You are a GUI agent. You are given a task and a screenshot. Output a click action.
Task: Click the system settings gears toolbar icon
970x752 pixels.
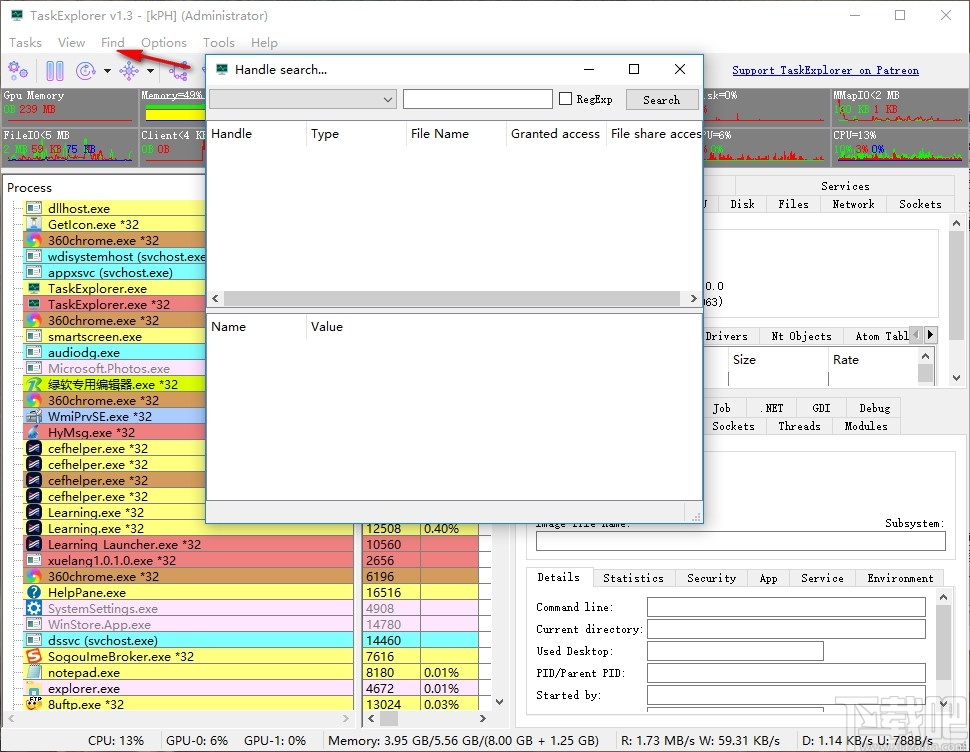[x=18, y=71]
